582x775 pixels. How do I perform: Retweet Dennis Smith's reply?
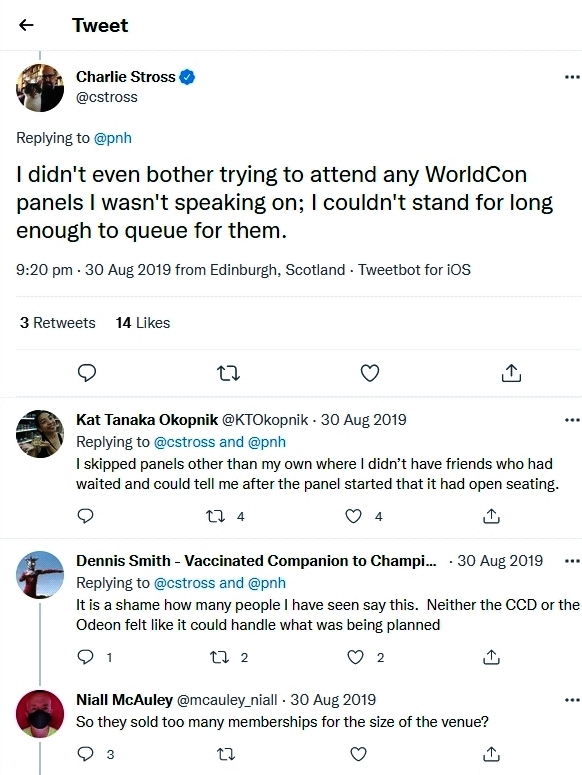pyautogui.click(x=219, y=657)
